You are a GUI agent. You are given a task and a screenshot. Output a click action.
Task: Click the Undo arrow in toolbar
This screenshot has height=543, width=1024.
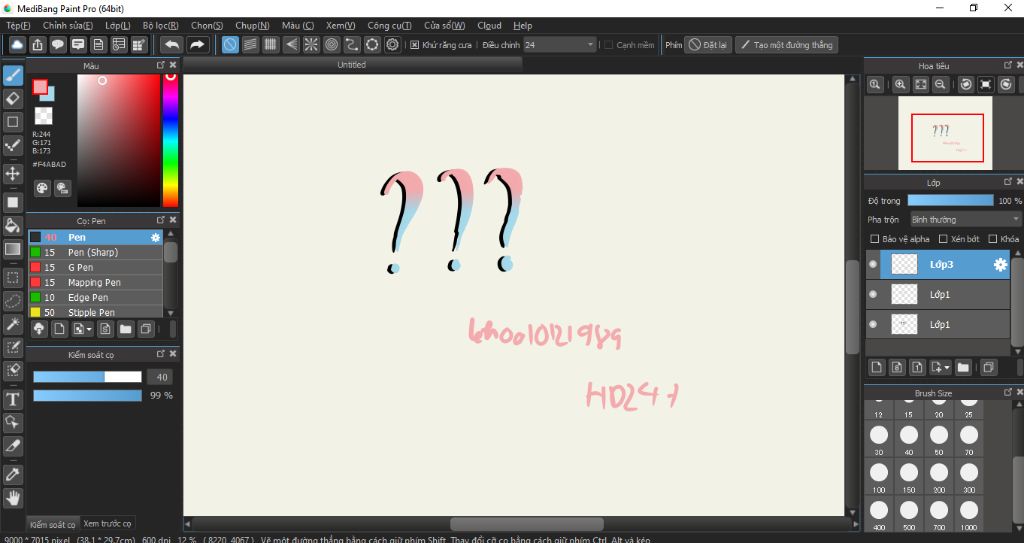pyautogui.click(x=172, y=44)
